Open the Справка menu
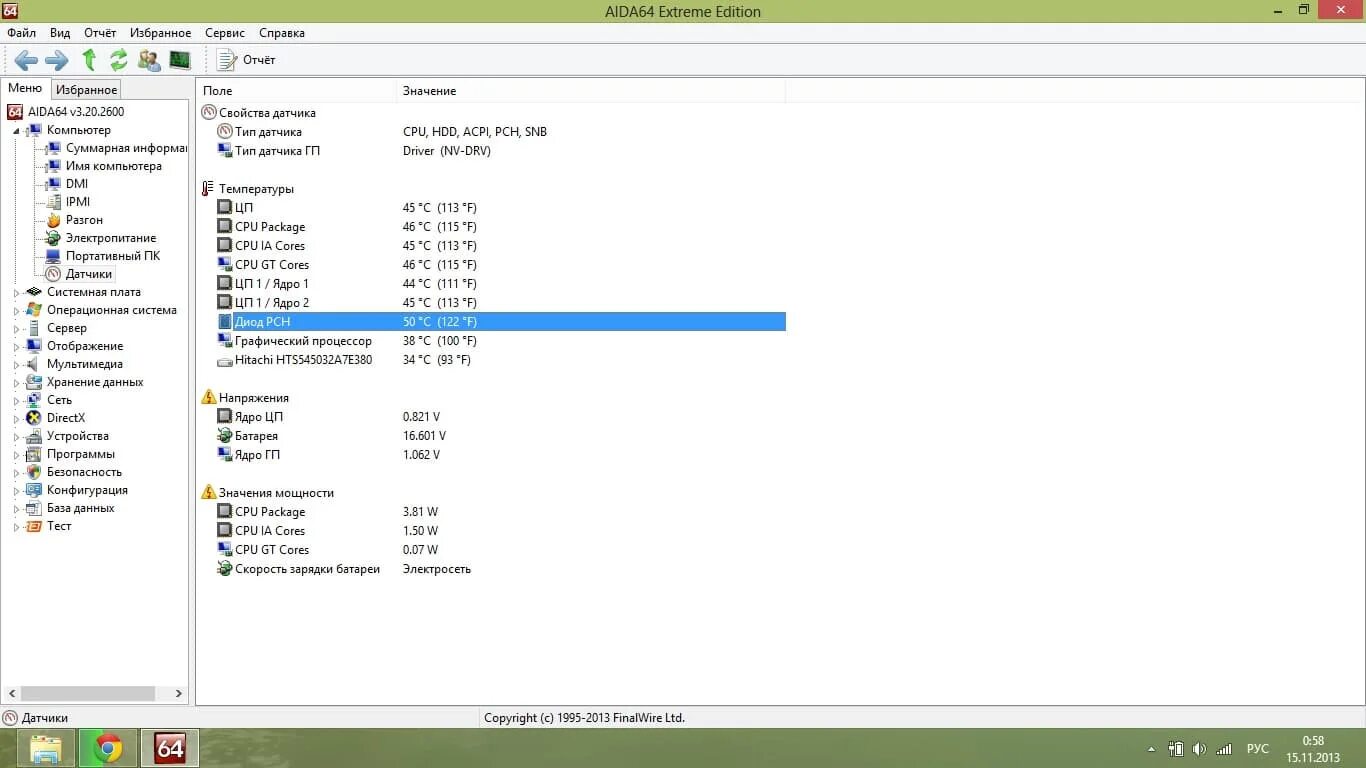Image resolution: width=1366 pixels, height=768 pixels. click(x=282, y=33)
